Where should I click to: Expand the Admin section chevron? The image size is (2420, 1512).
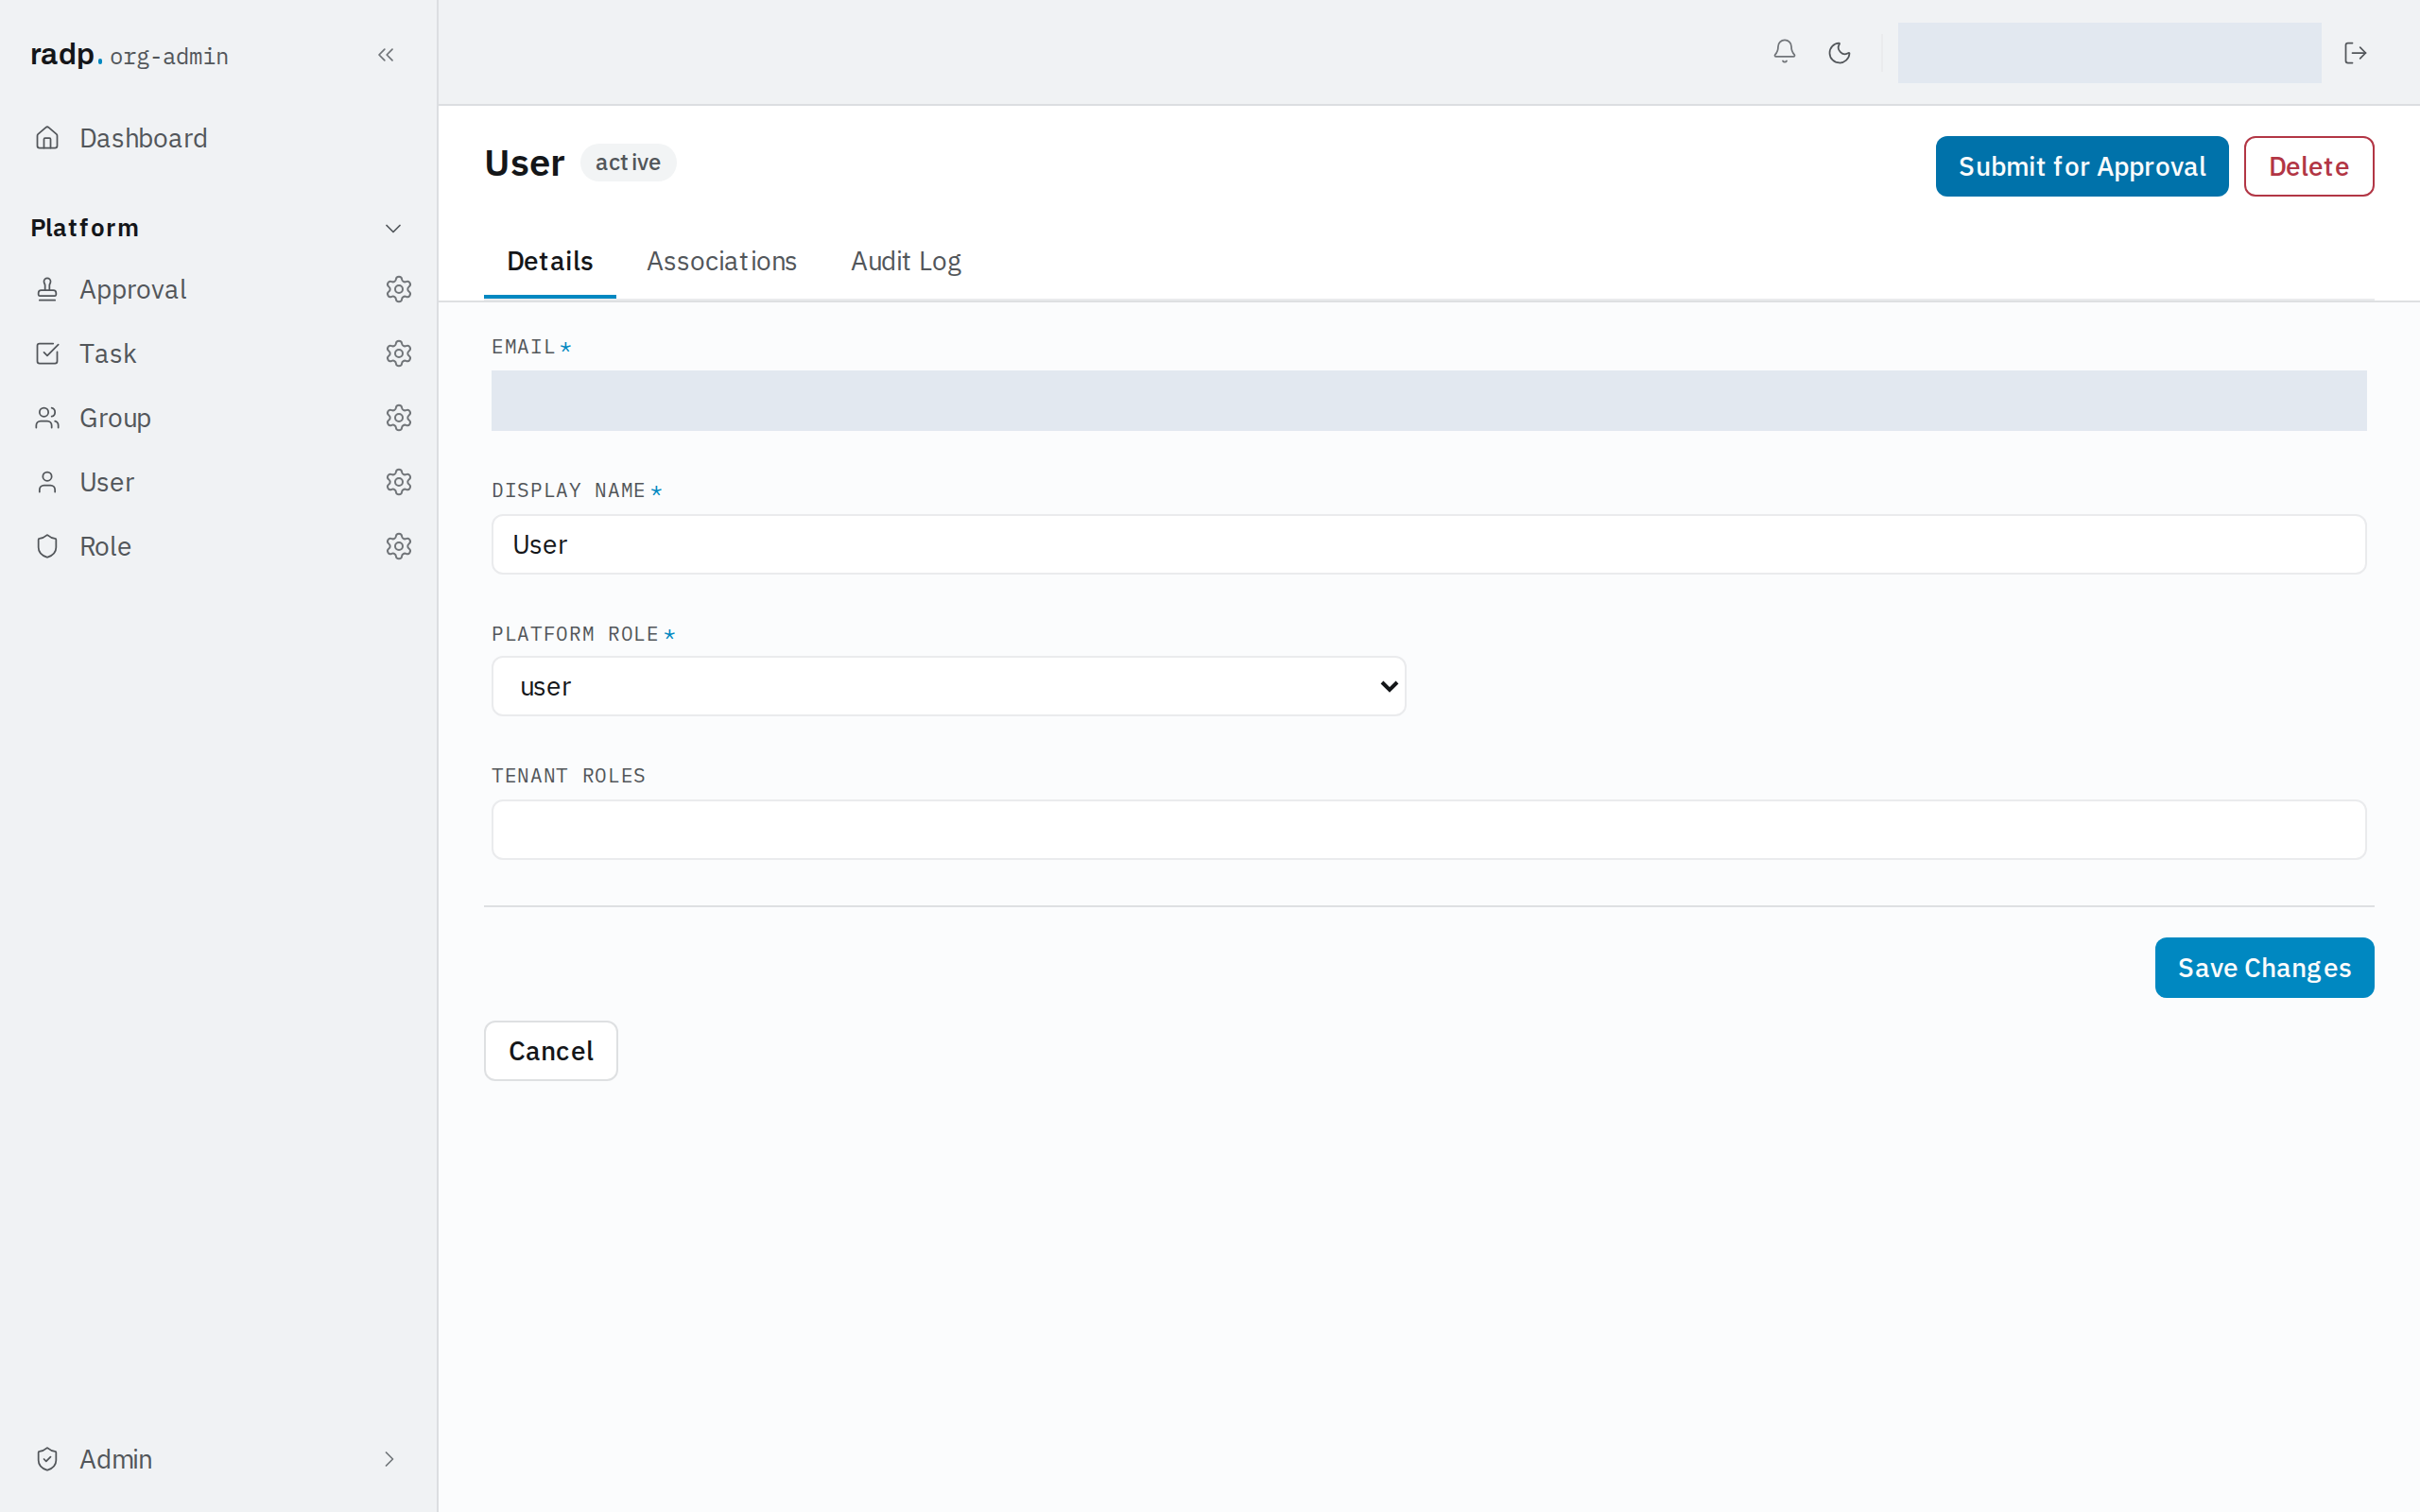[389, 1459]
